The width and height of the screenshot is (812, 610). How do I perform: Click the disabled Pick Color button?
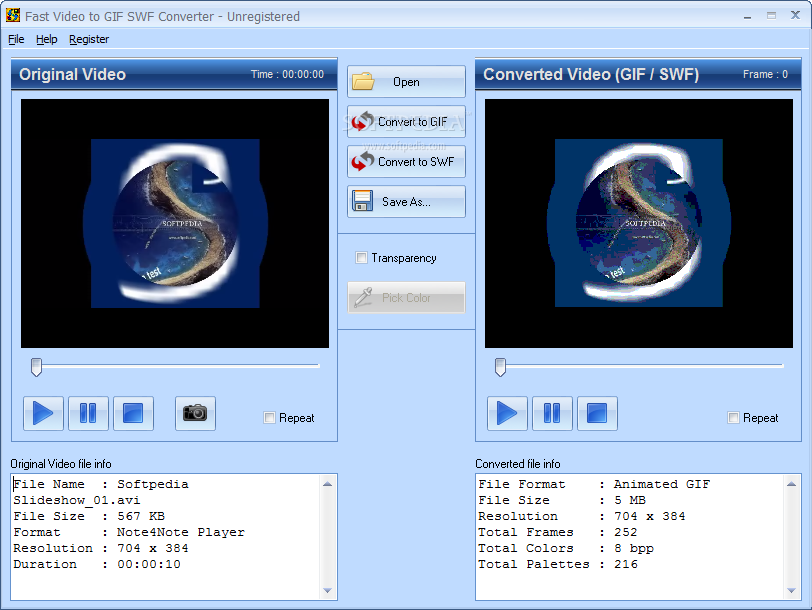407,298
